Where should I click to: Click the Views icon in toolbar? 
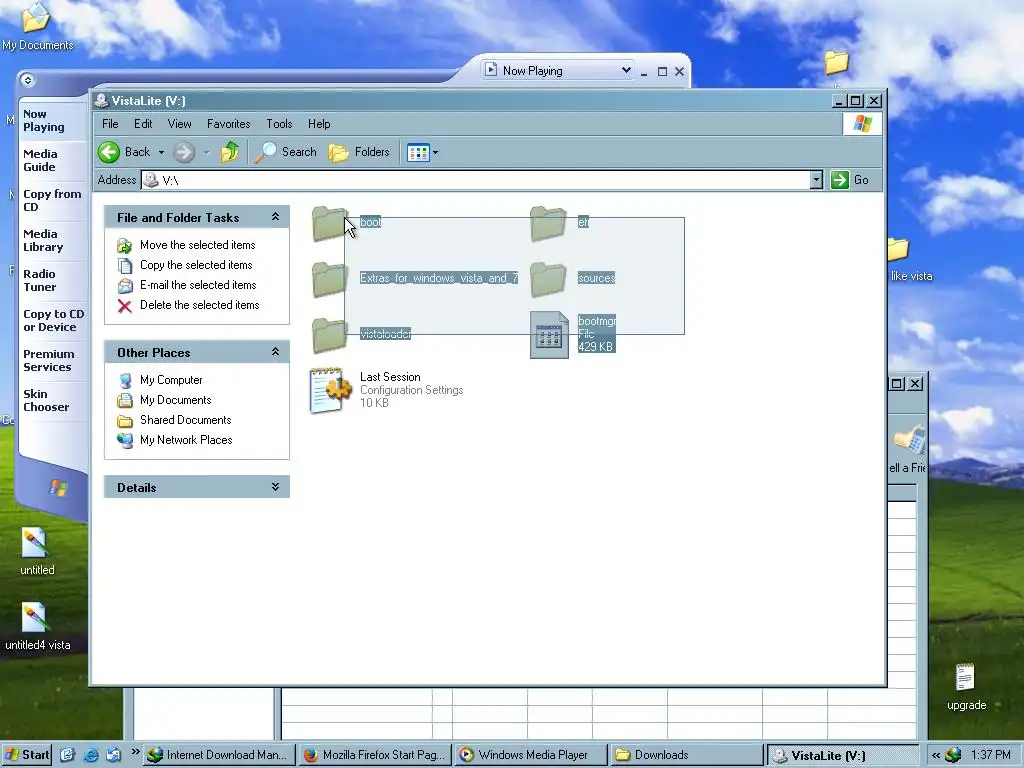click(x=418, y=153)
